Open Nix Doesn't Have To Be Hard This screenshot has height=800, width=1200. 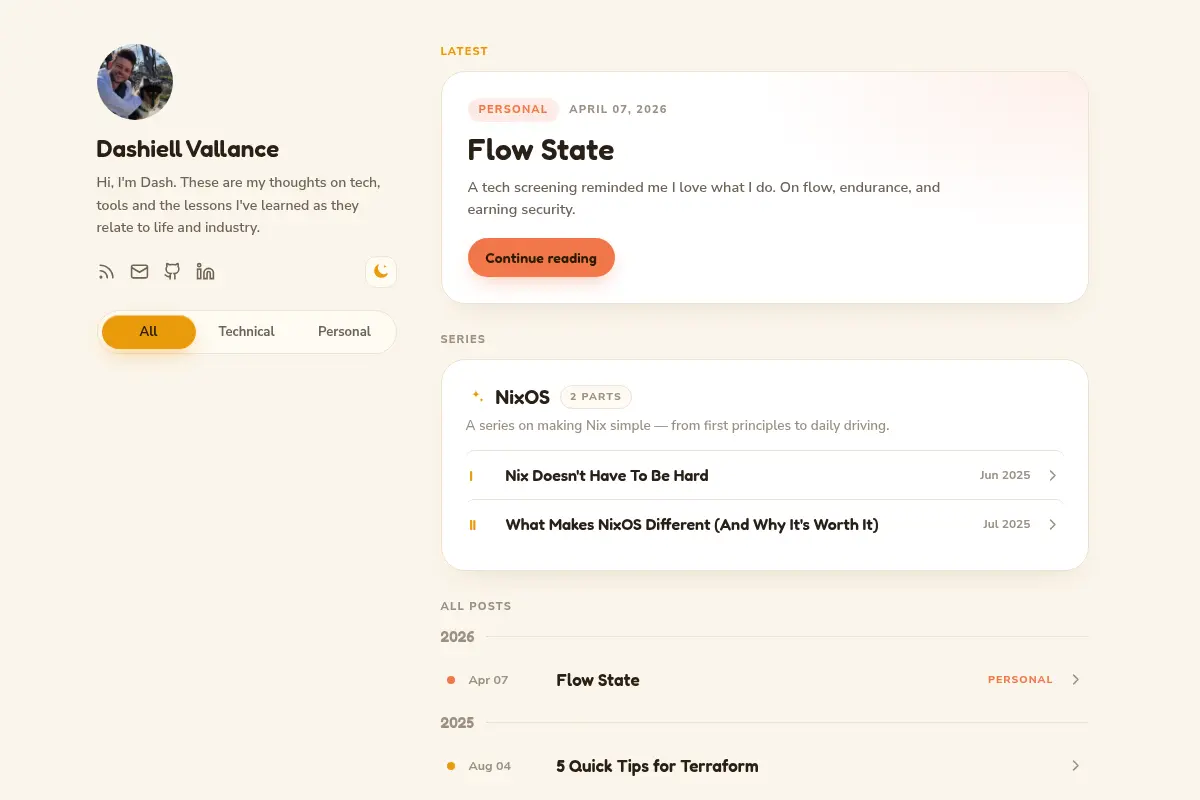pyautogui.click(x=607, y=476)
